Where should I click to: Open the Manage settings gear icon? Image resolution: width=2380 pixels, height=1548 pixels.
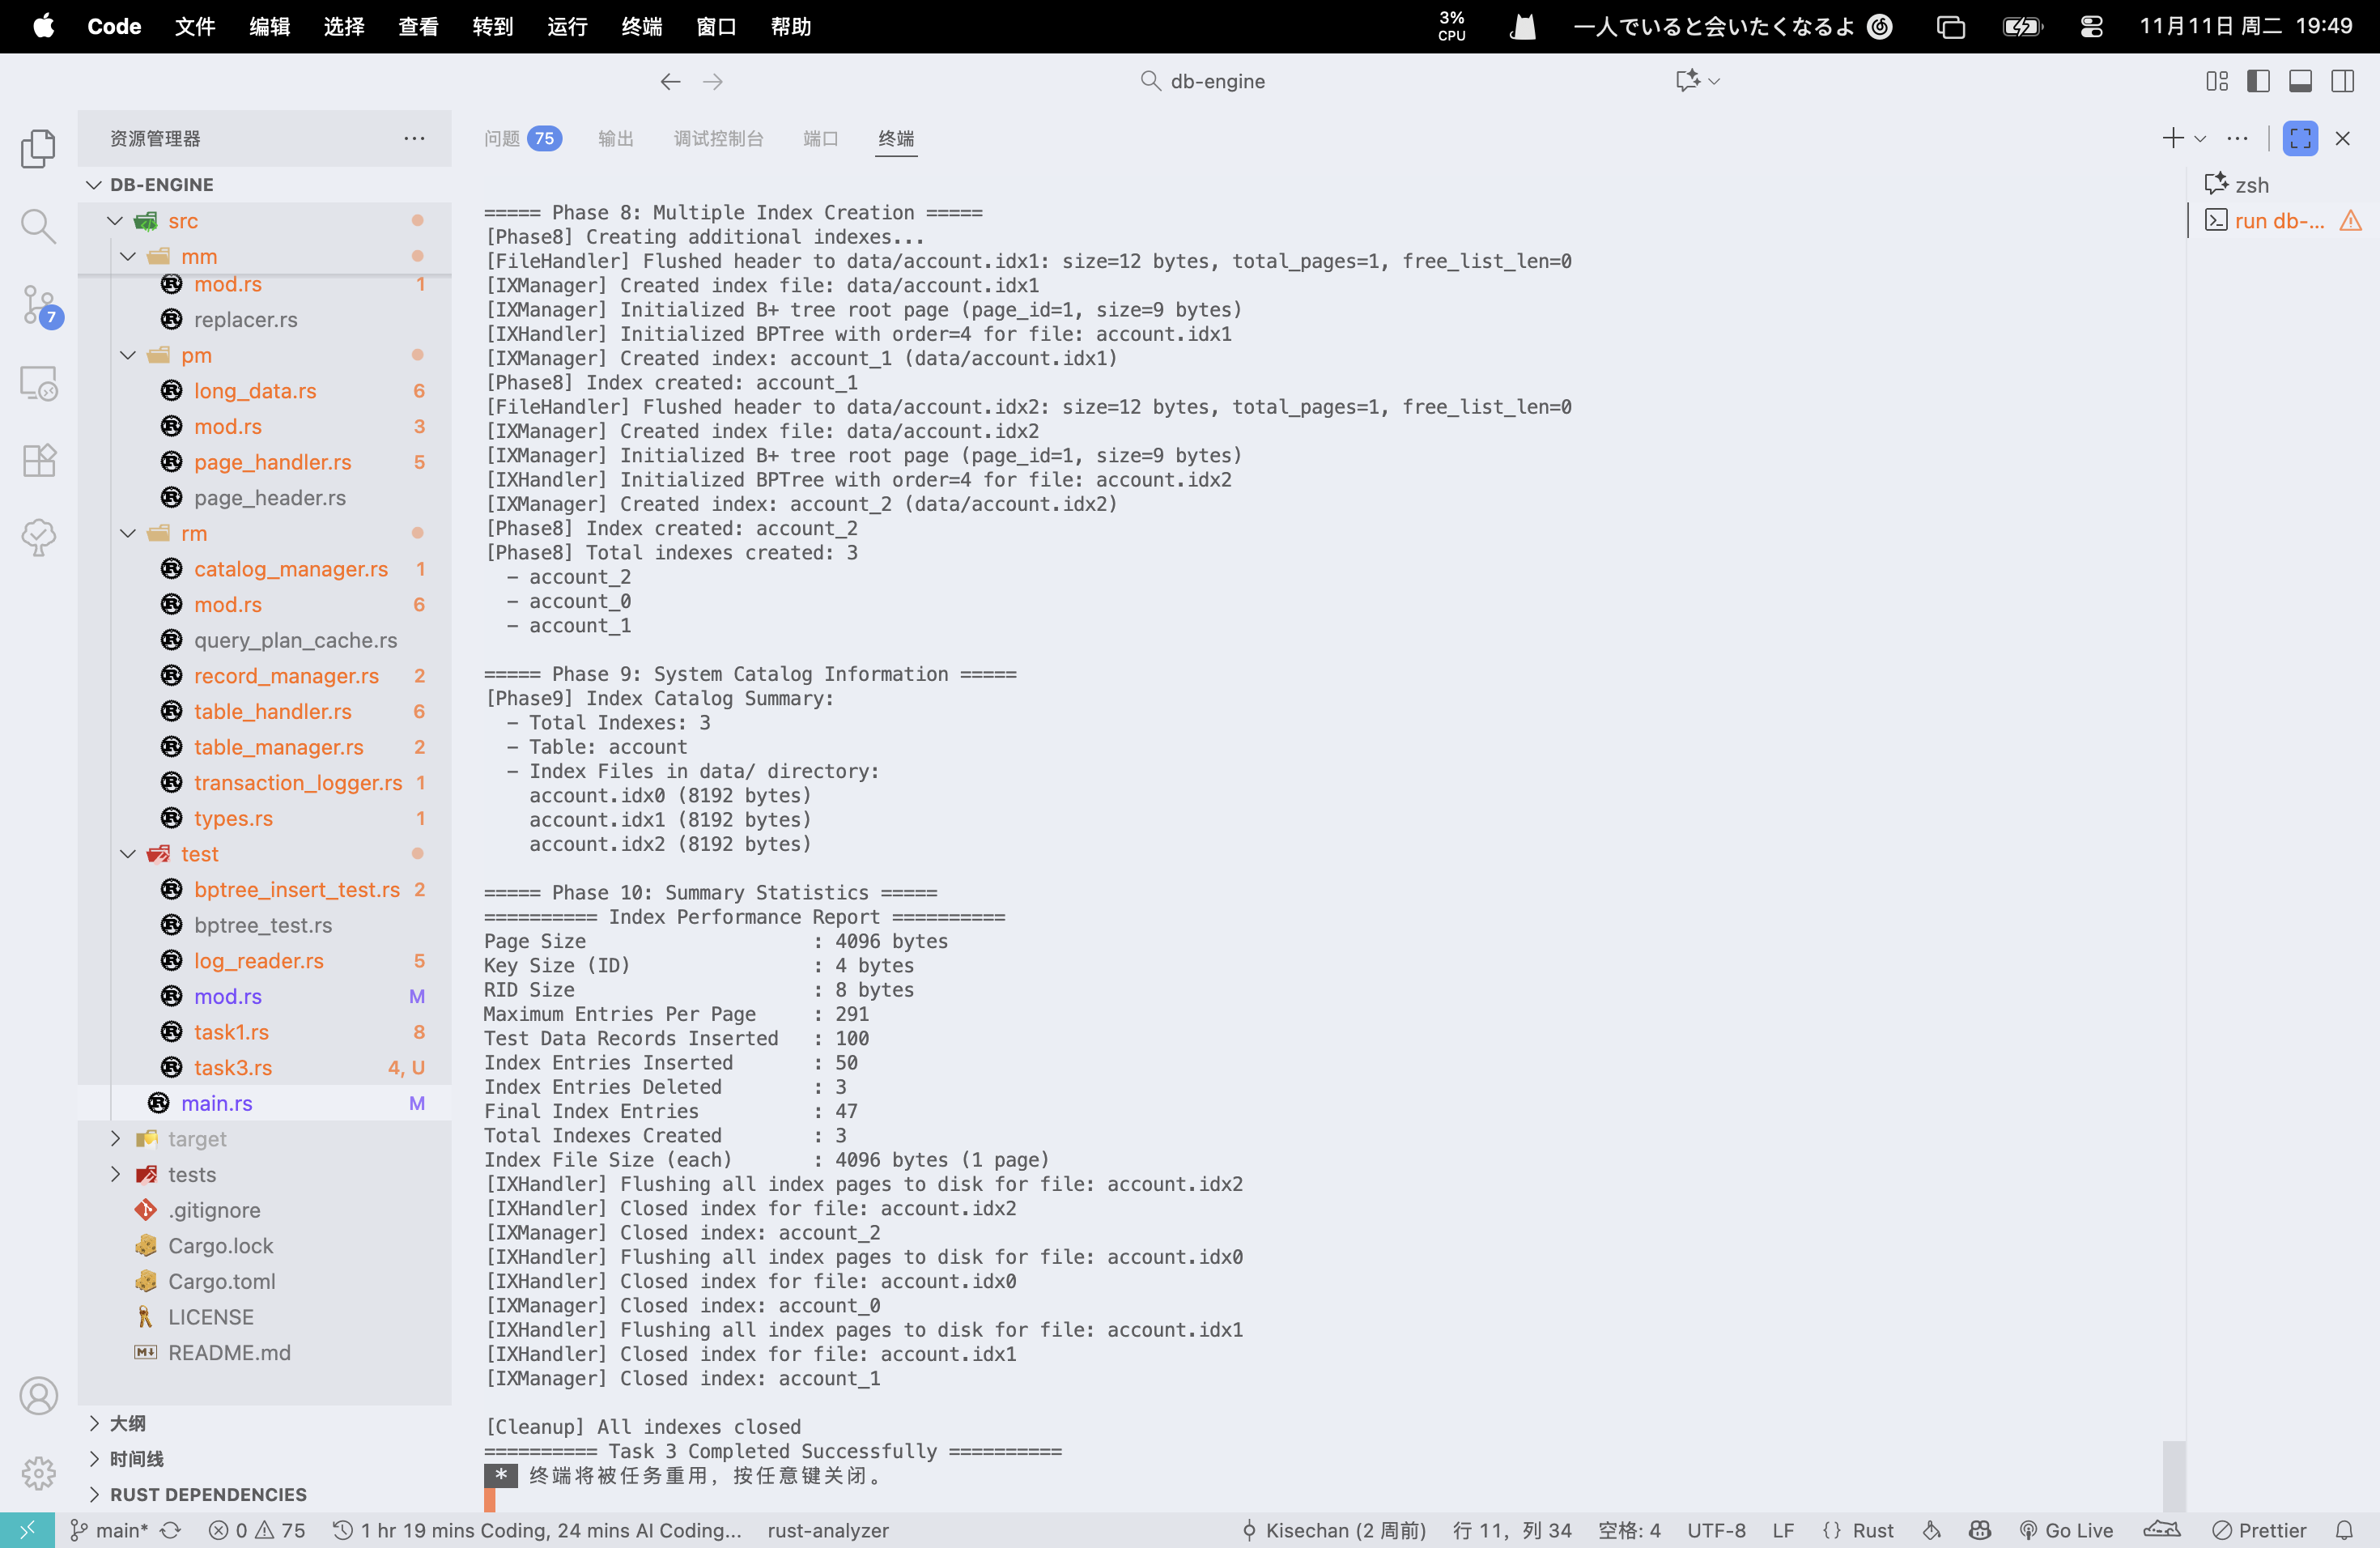[38, 1472]
